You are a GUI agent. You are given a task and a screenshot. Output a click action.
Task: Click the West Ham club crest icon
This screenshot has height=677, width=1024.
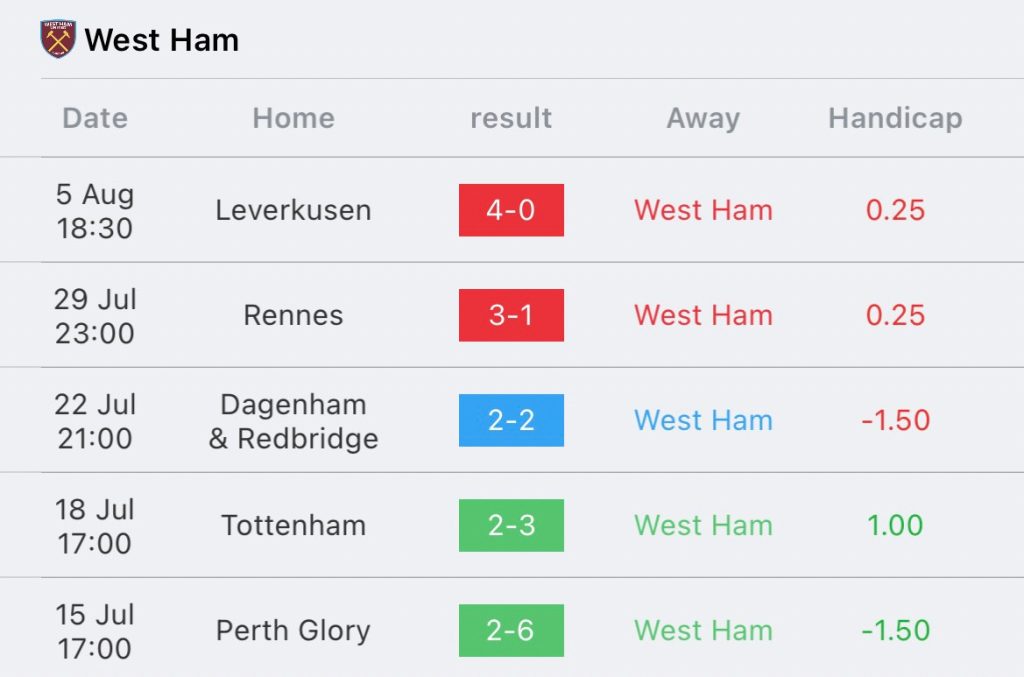coord(58,39)
